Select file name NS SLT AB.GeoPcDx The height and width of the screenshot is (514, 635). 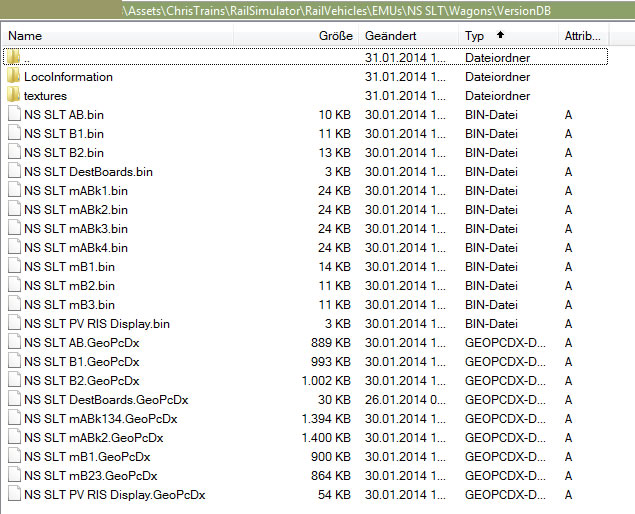pyautogui.click(x=82, y=343)
